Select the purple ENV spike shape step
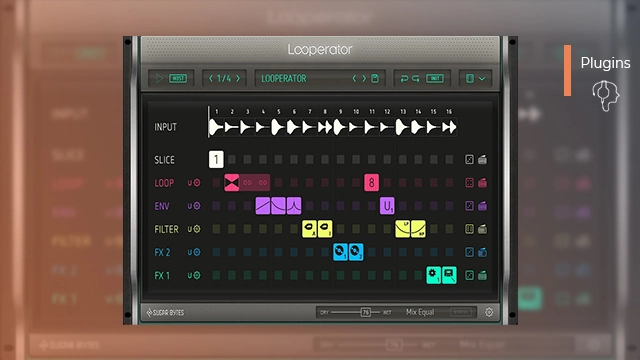Image resolution: width=640 pixels, height=360 pixels. pyautogui.click(x=294, y=206)
